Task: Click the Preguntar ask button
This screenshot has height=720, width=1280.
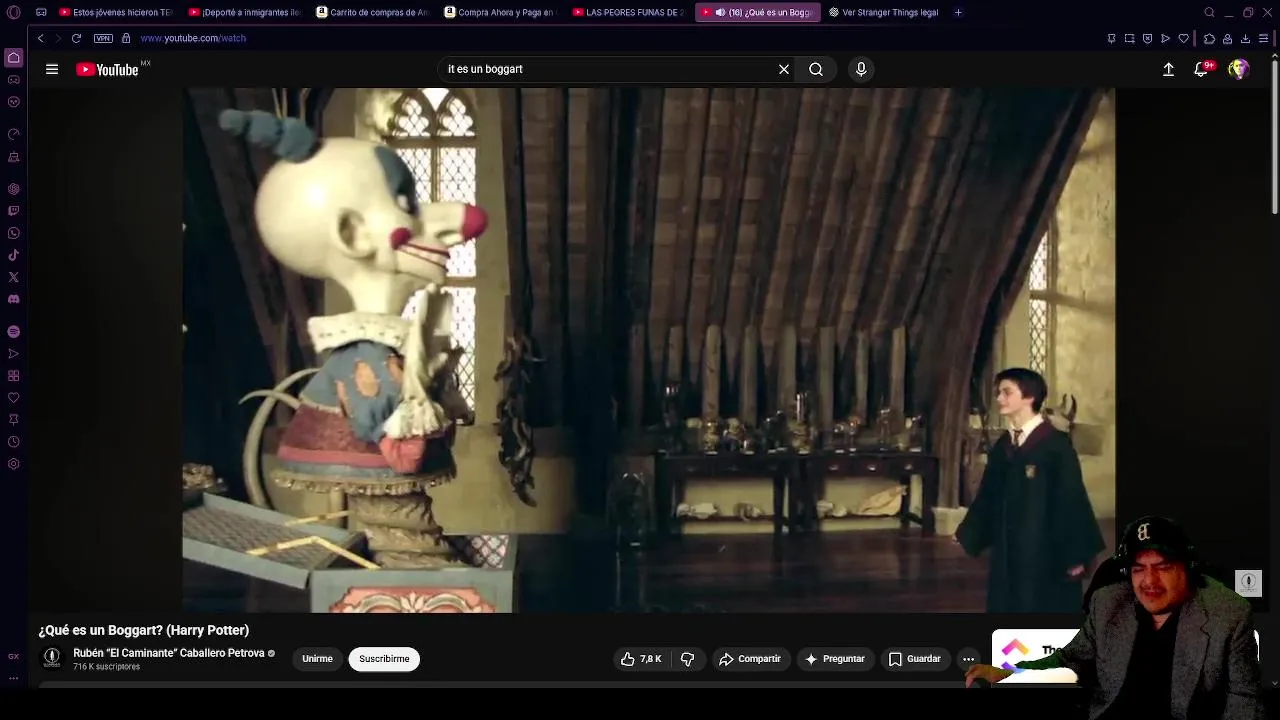Action: click(x=834, y=659)
